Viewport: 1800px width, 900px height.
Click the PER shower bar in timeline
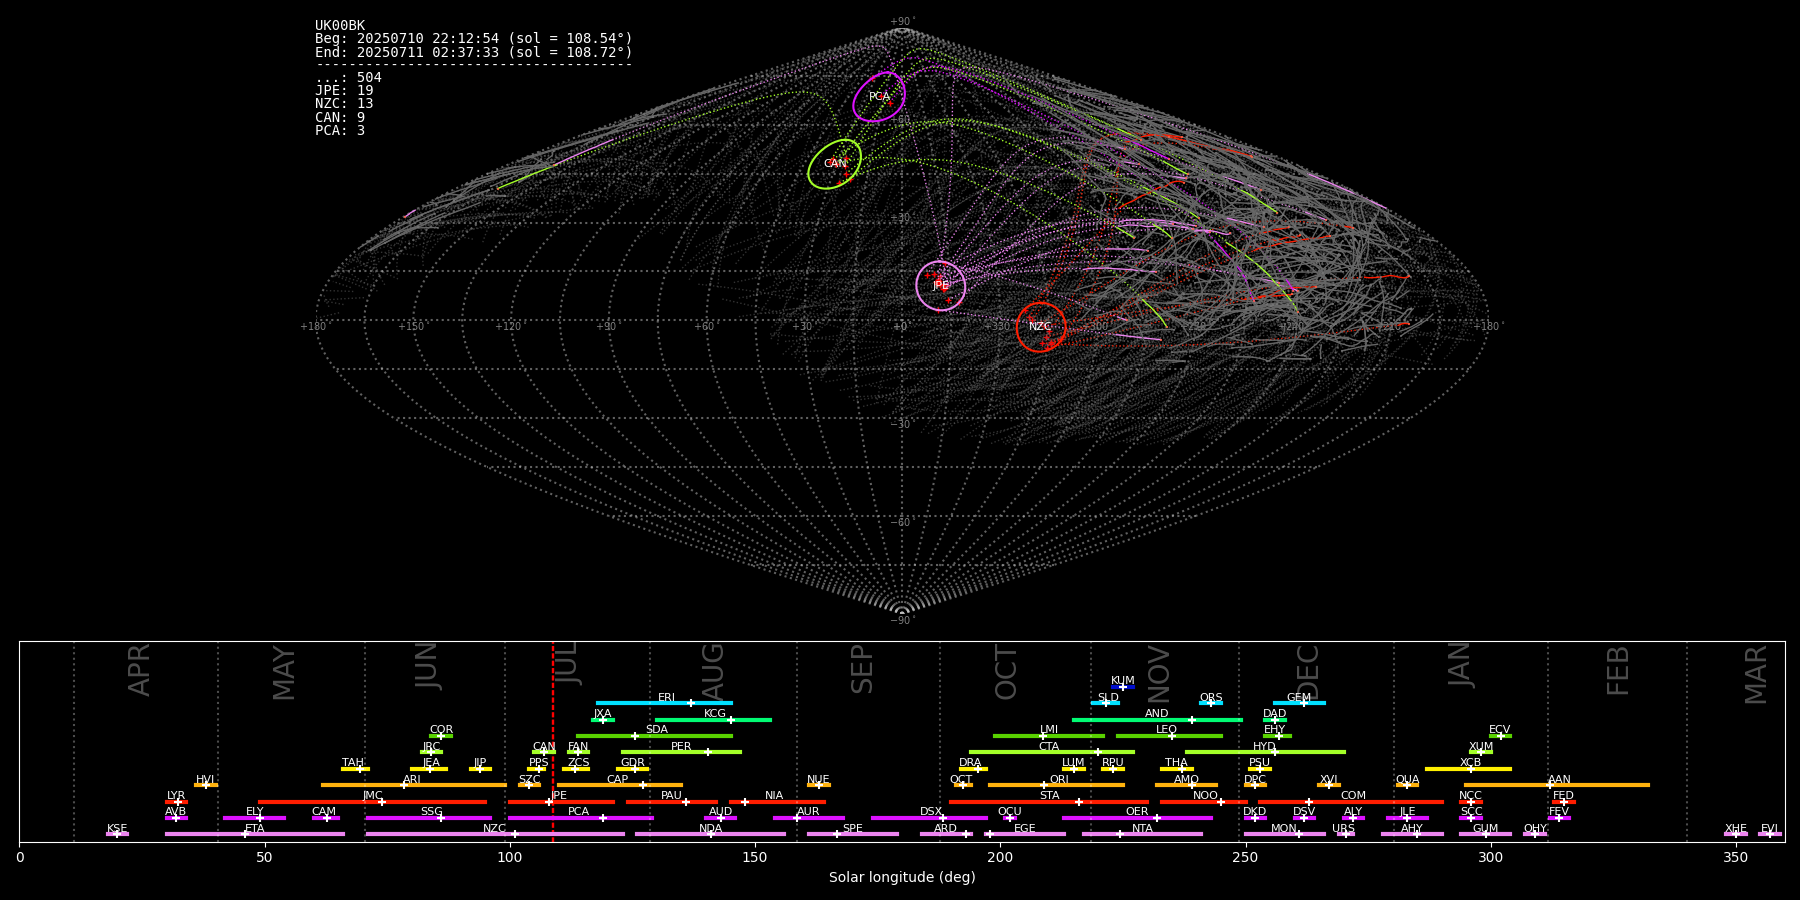(x=681, y=752)
